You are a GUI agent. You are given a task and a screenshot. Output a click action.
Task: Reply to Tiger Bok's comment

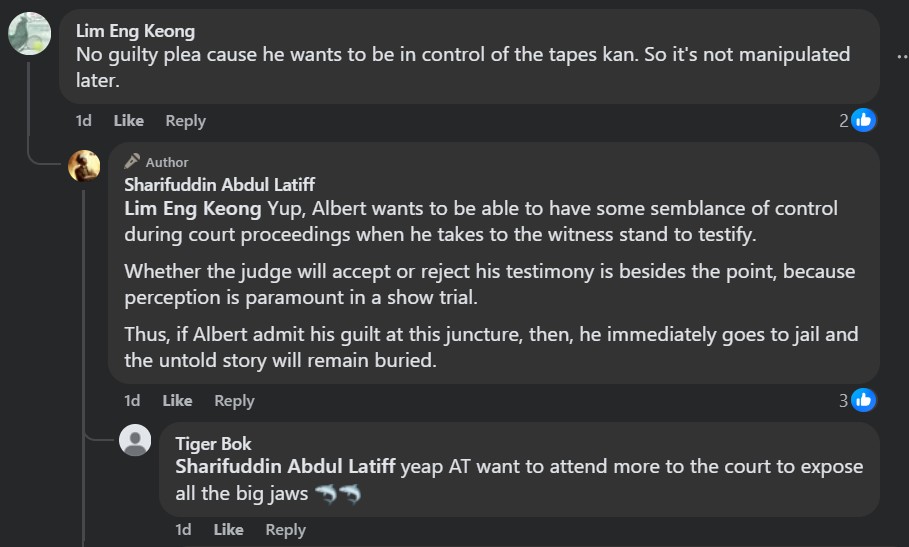[285, 529]
